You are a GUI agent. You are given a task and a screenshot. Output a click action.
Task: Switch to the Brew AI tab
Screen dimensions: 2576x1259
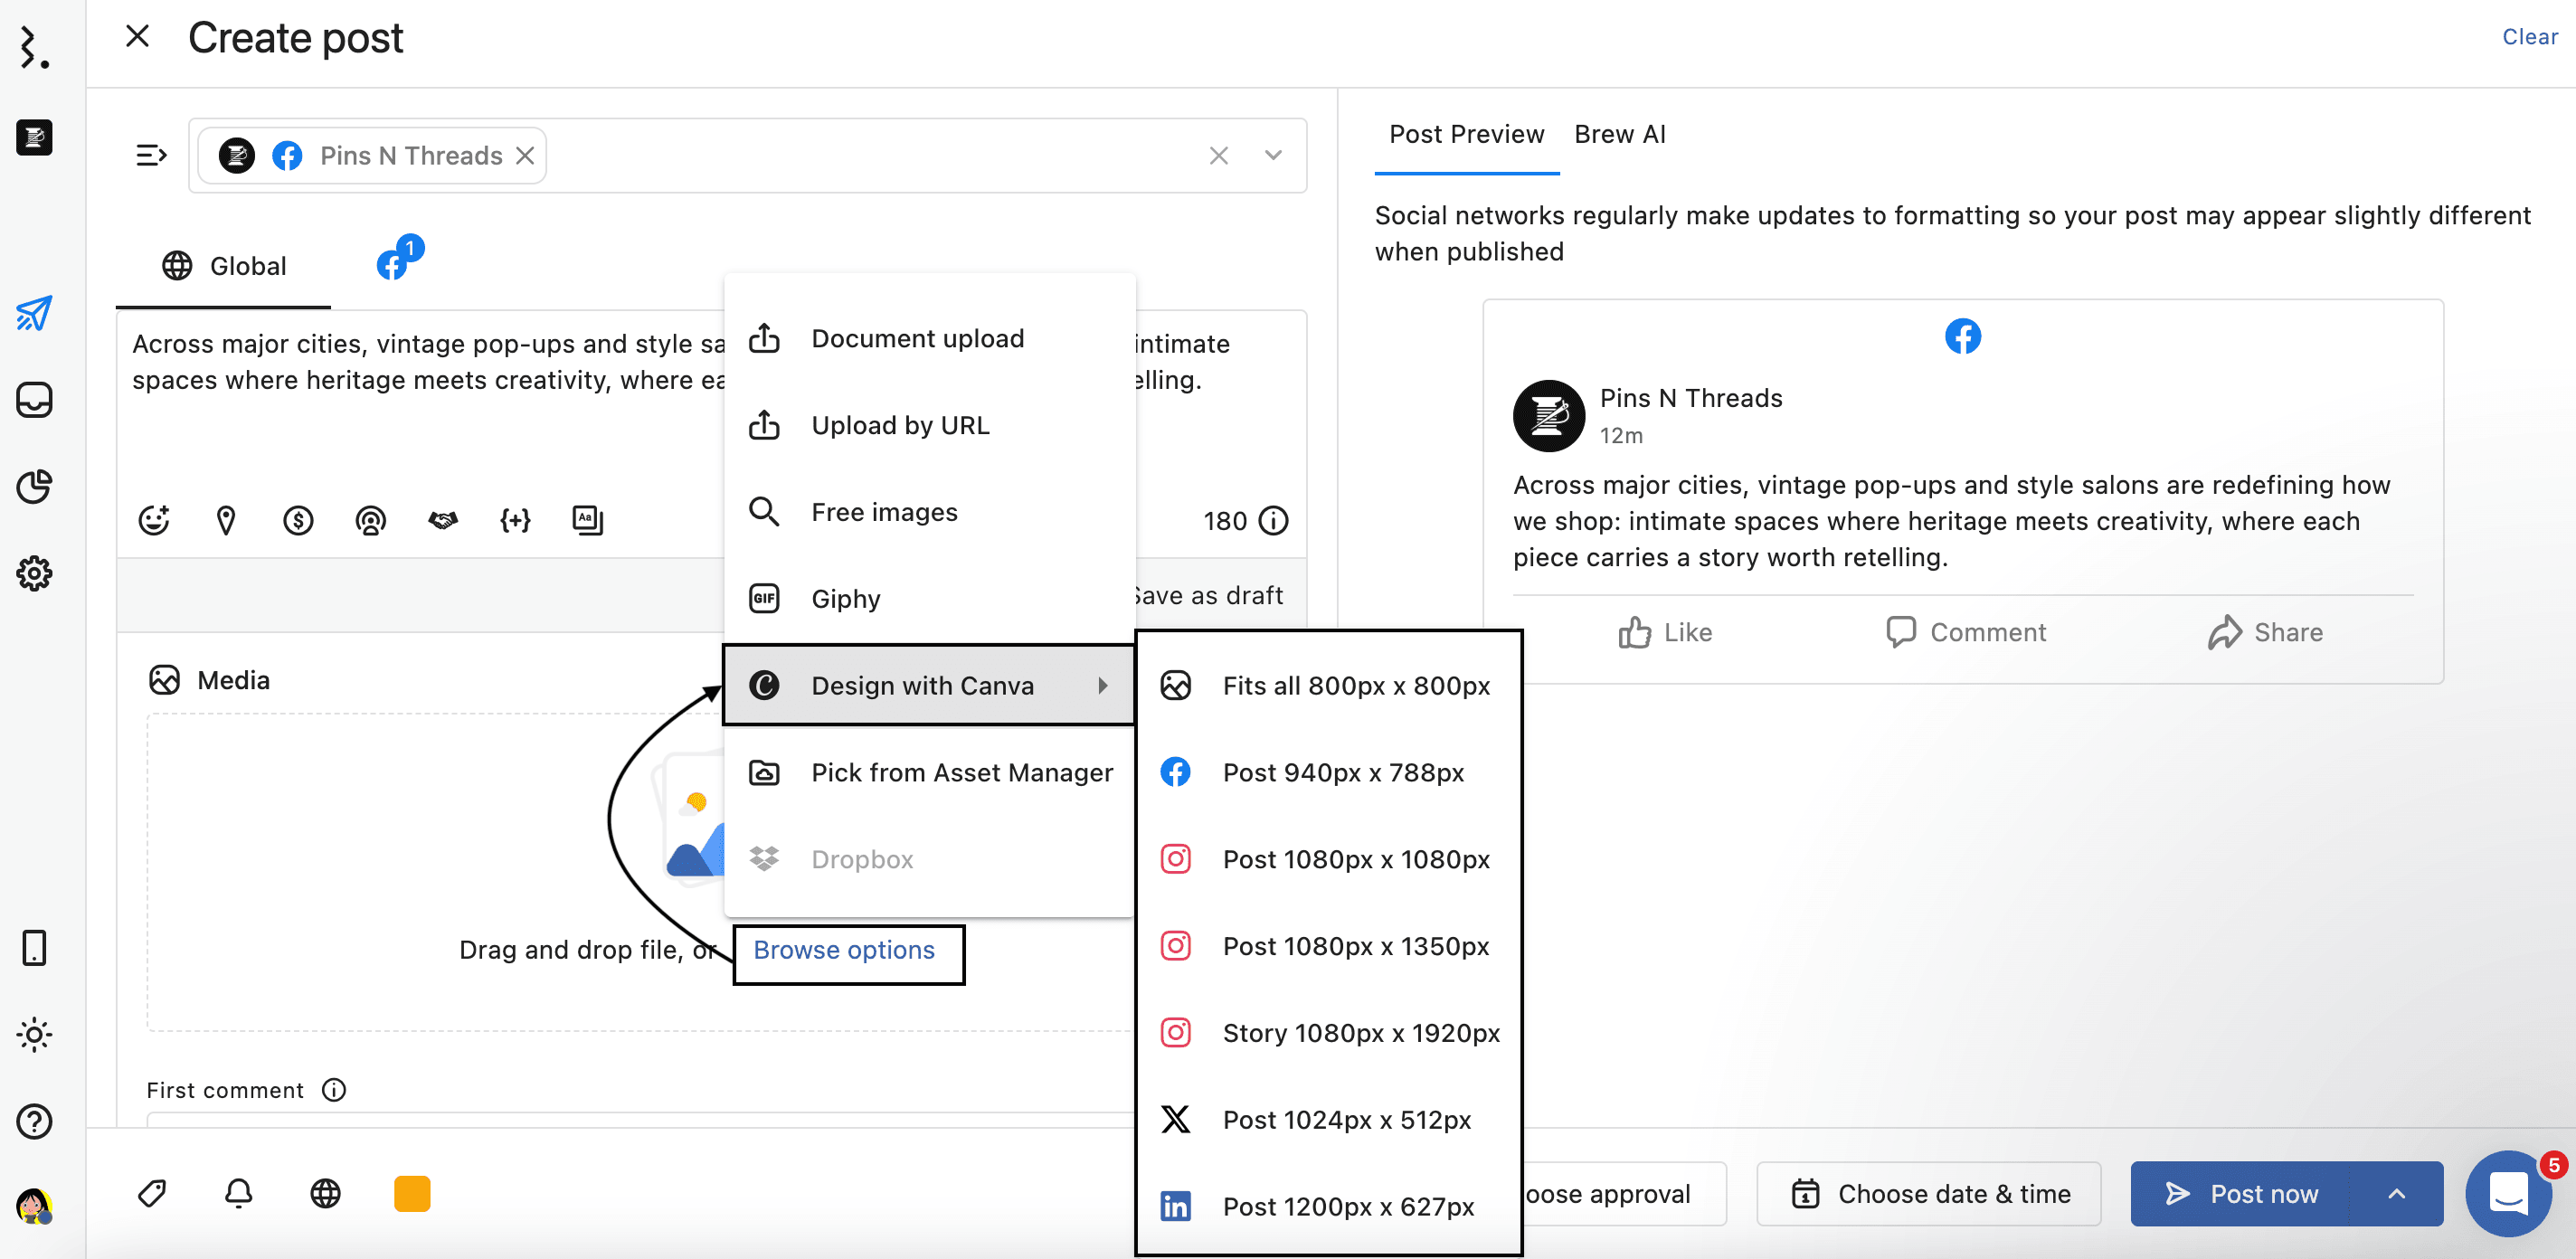(1619, 134)
